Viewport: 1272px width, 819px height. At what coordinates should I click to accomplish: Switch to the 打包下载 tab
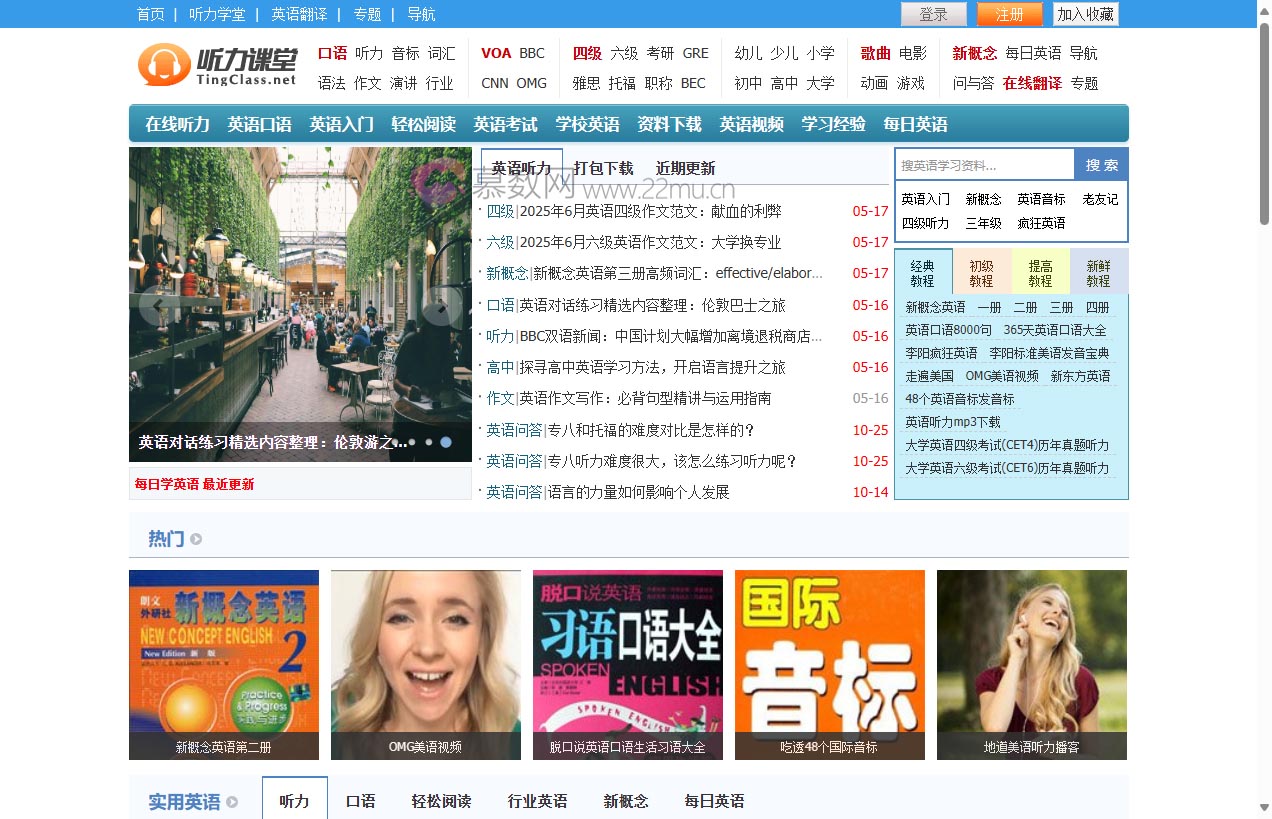click(603, 168)
